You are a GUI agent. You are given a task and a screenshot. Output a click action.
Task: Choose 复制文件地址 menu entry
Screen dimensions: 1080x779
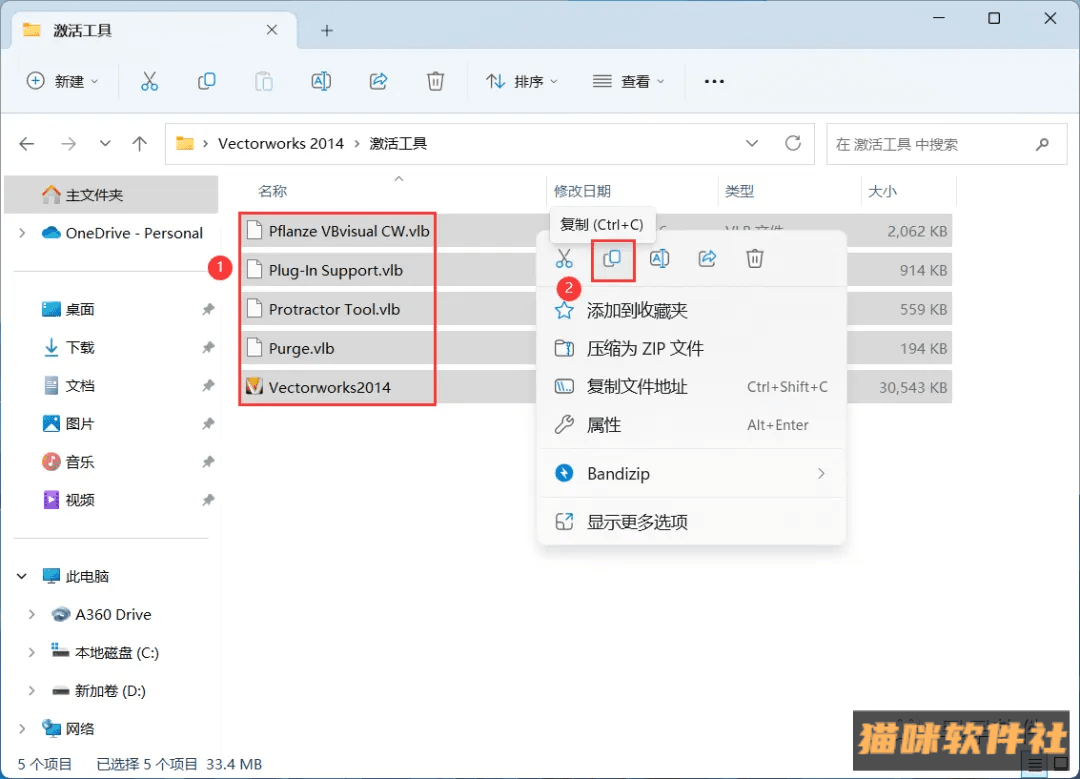(692, 386)
